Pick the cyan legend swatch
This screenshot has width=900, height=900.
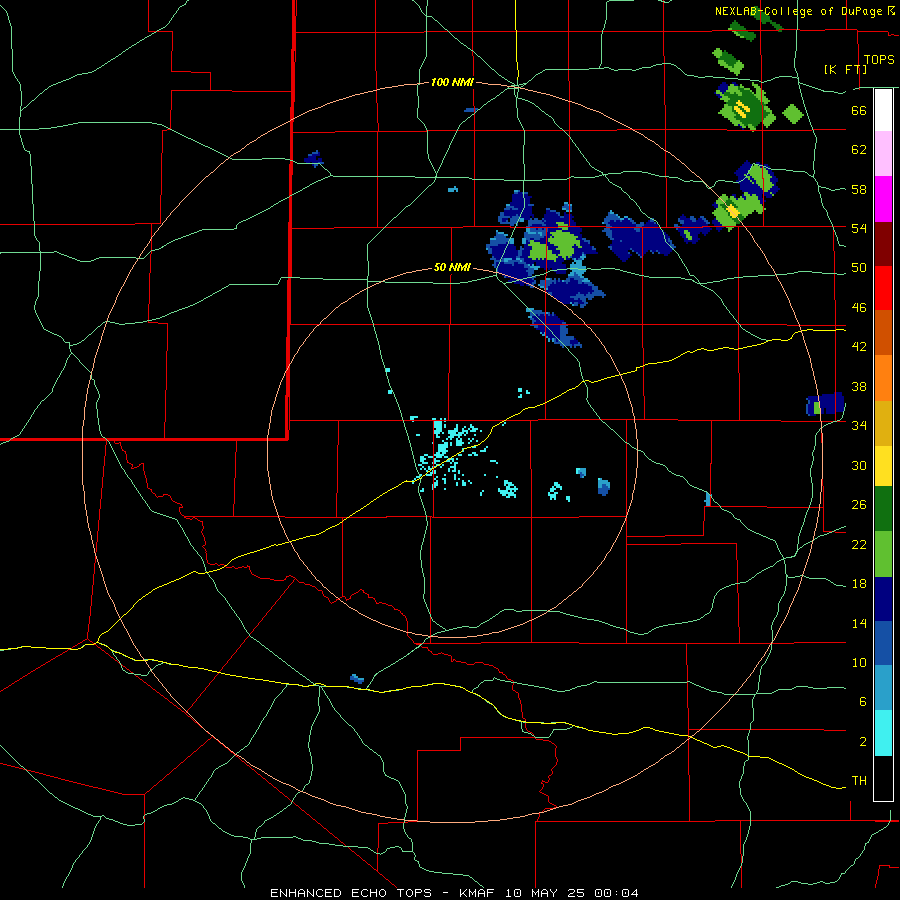pos(883,733)
